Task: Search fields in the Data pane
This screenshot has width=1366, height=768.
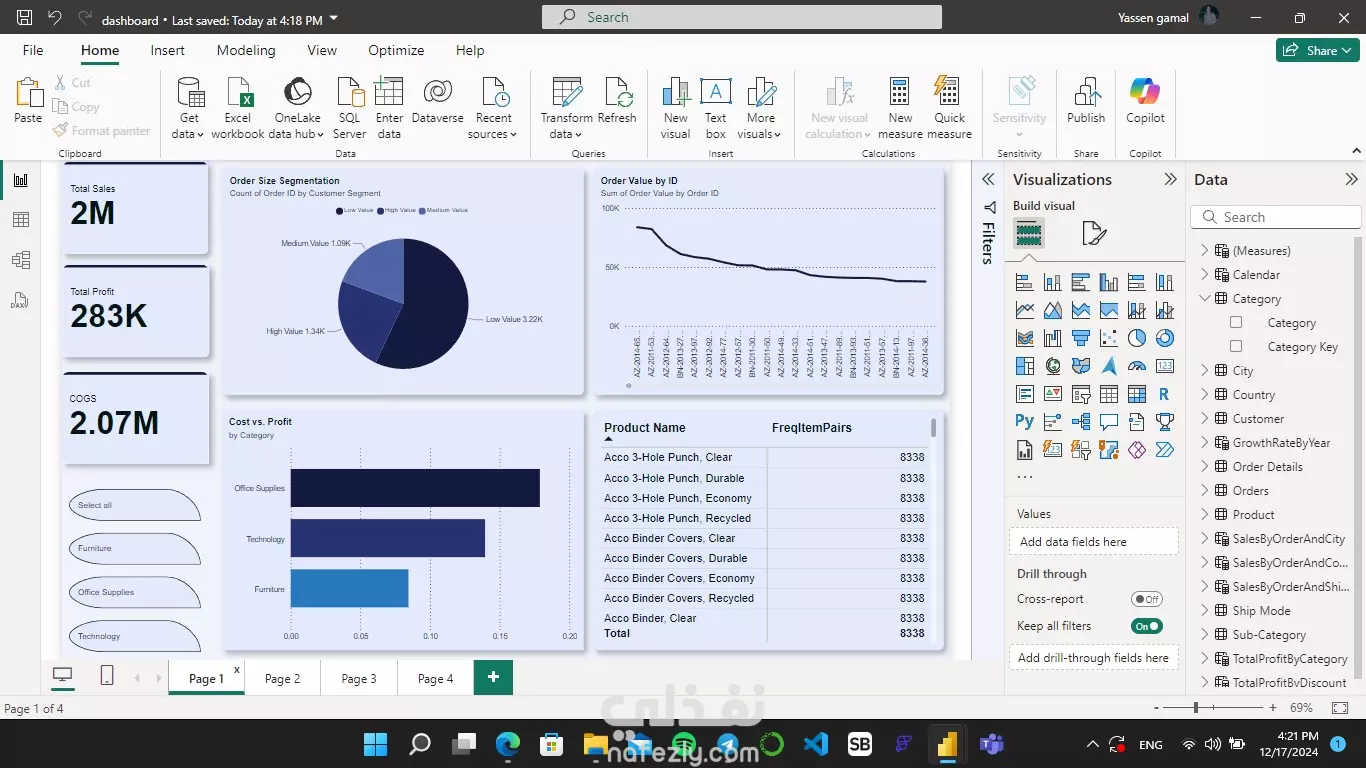Action: [1276, 217]
